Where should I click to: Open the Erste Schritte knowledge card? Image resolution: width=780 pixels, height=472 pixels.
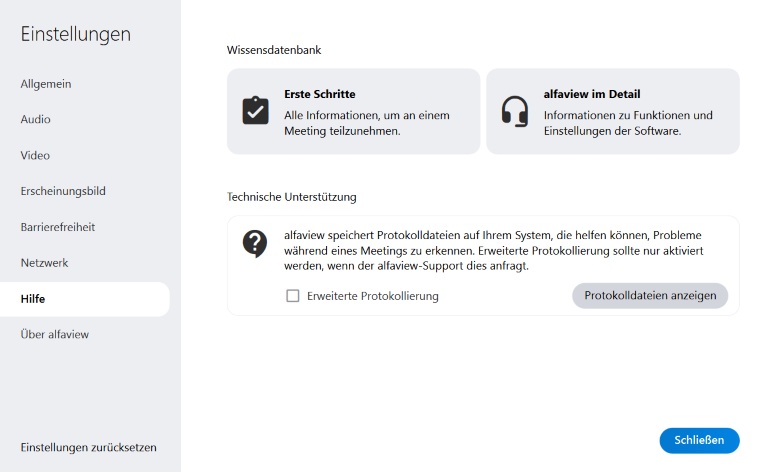point(353,111)
